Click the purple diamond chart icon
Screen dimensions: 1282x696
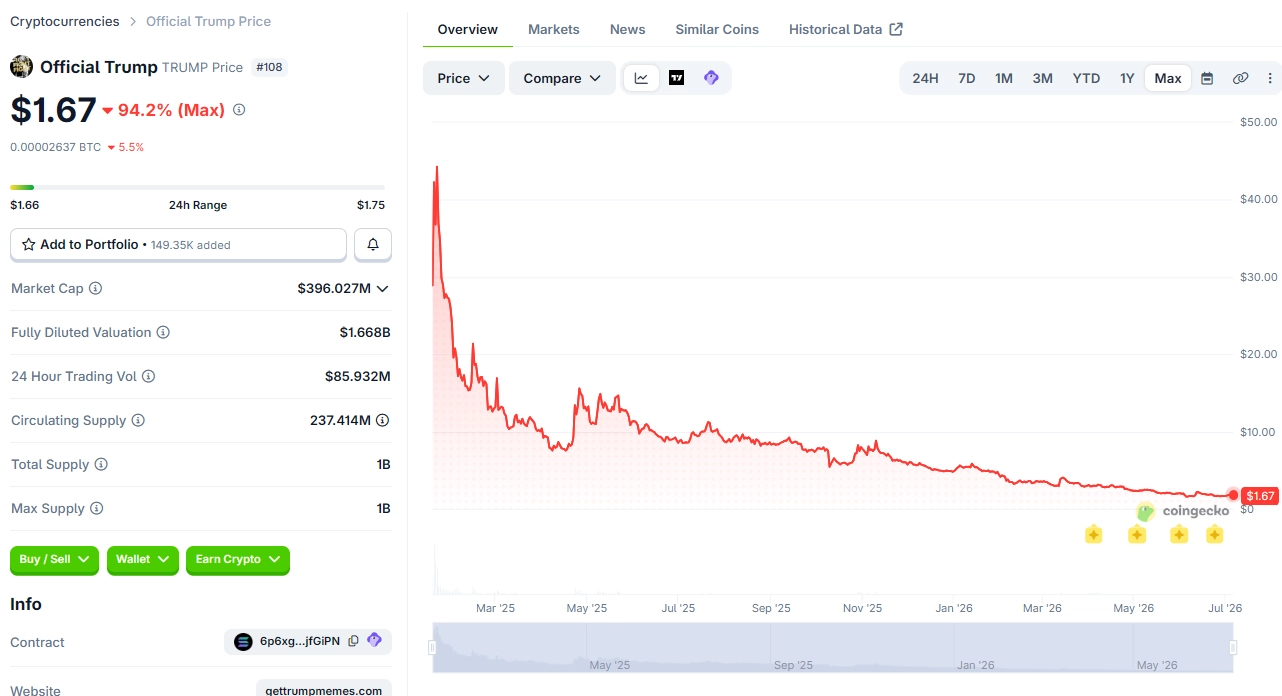711,78
